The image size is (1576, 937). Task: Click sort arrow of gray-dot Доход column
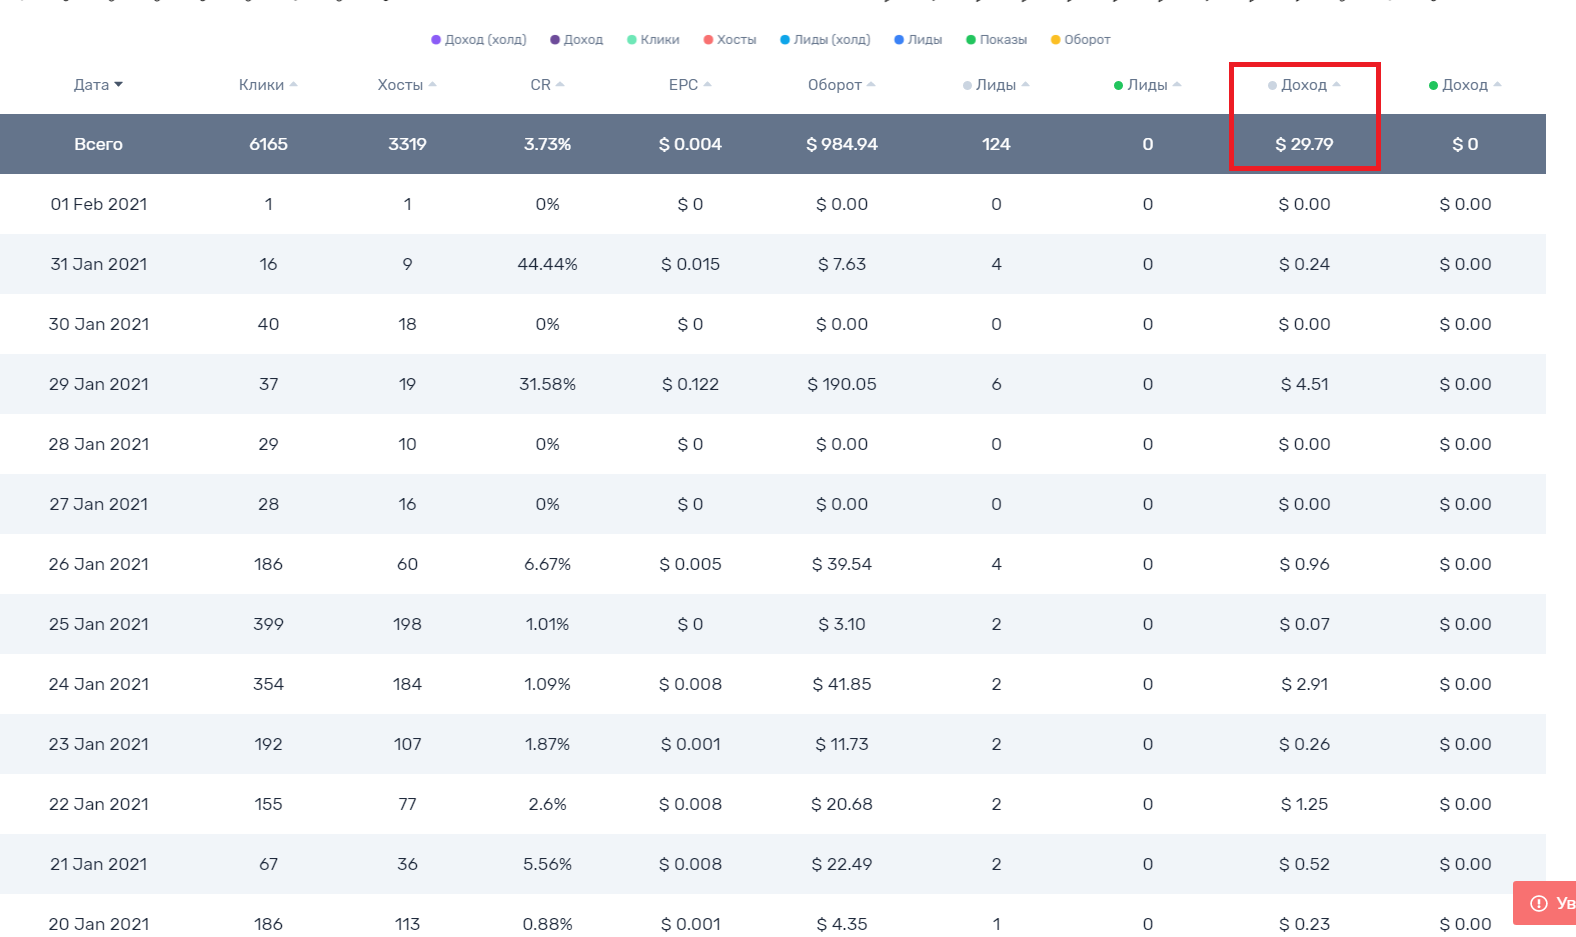(1336, 85)
